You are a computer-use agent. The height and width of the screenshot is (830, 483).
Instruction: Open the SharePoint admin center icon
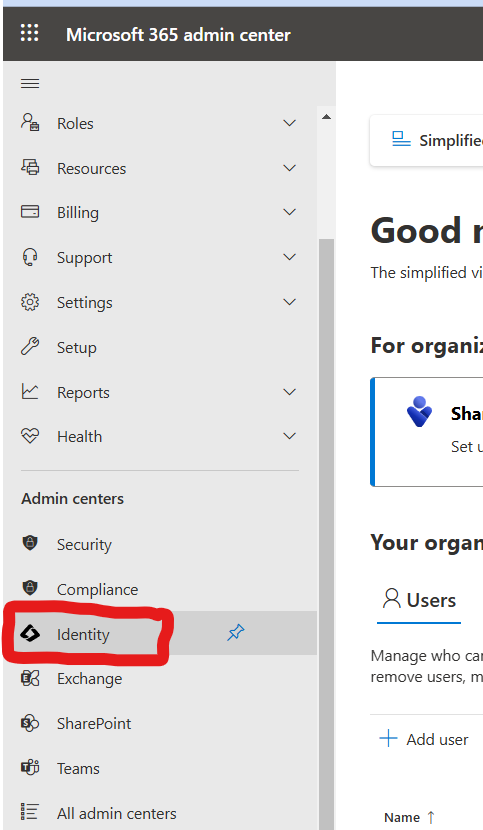(x=30, y=723)
